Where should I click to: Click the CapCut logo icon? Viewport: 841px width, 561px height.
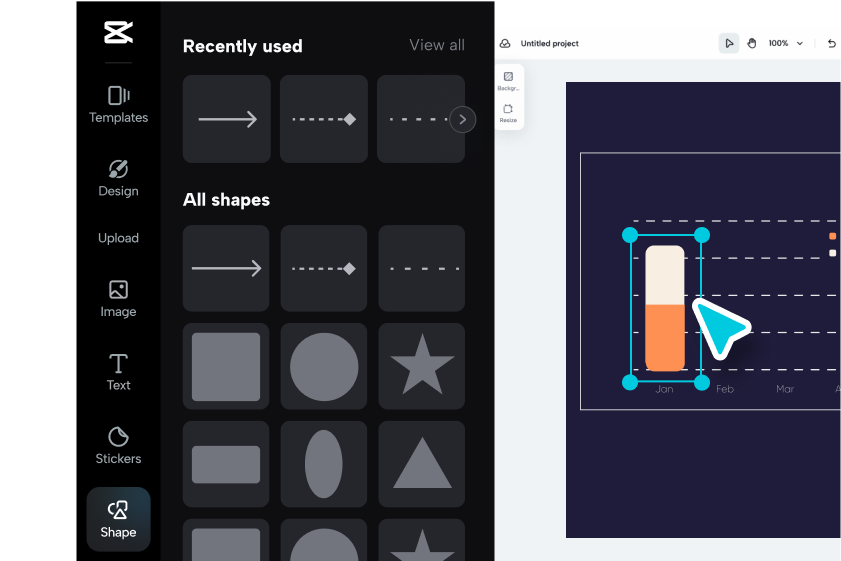click(x=118, y=32)
